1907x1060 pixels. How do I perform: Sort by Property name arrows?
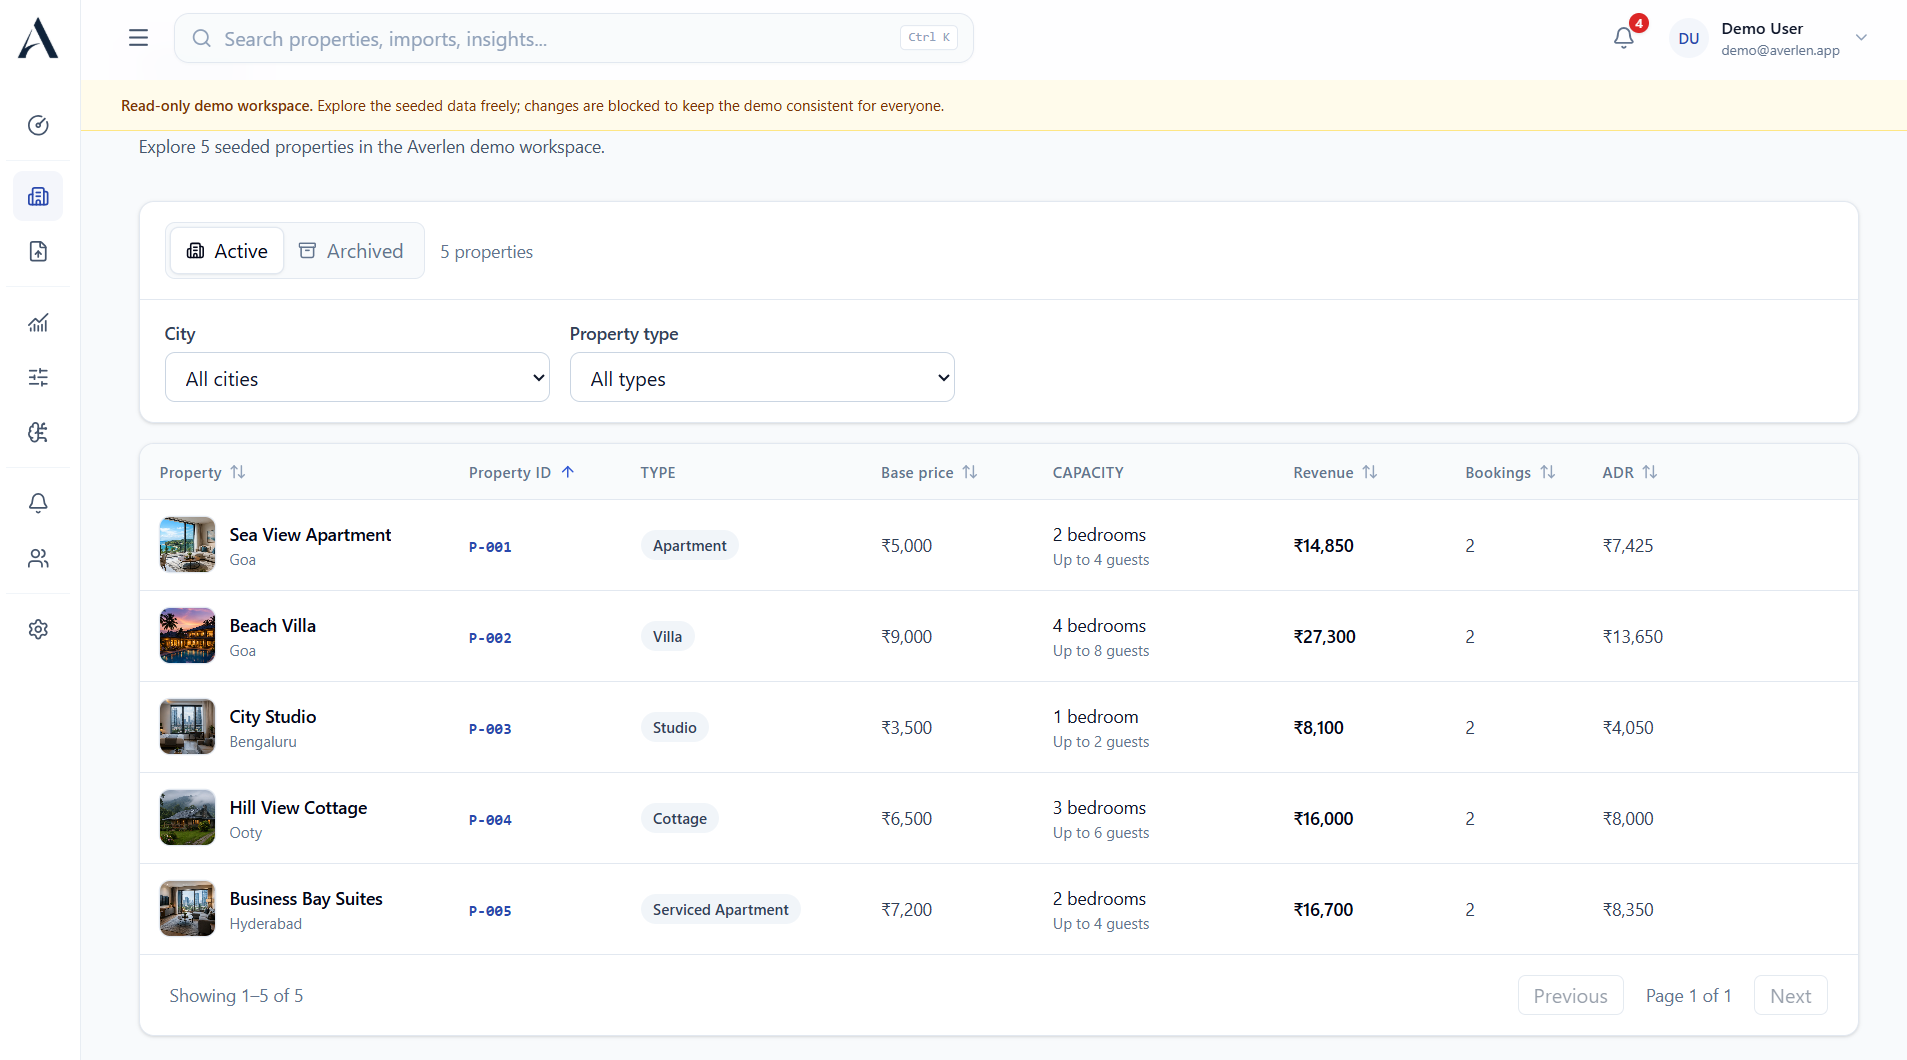pos(238,472)
